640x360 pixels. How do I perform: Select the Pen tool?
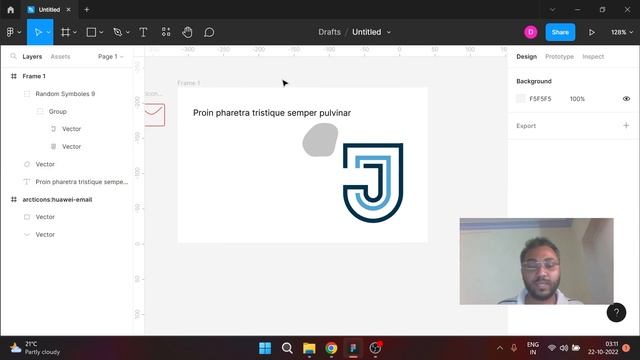(x=118, y=32)
